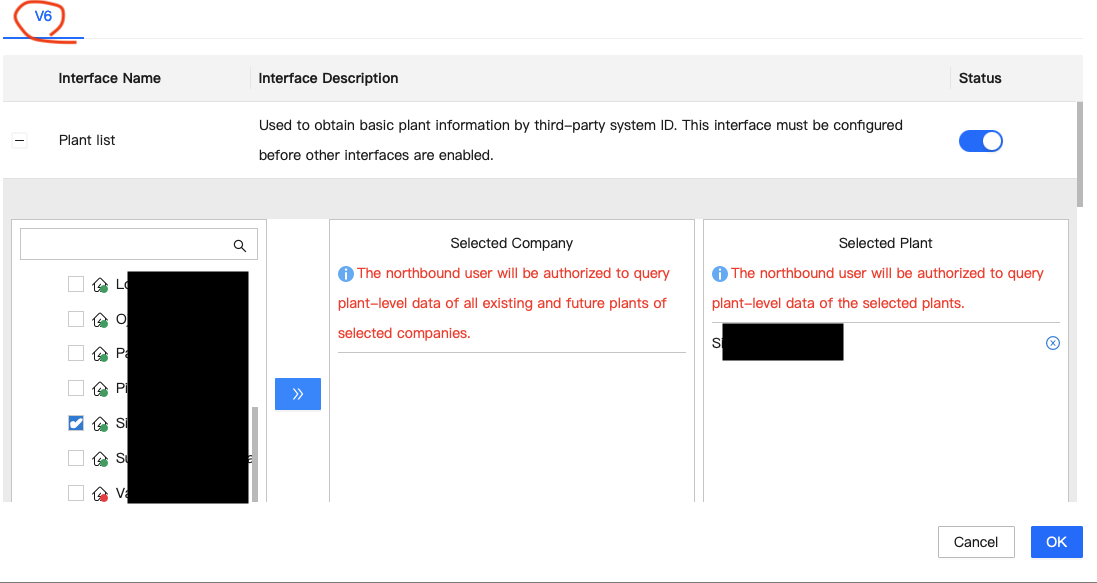Screen dimensions: 1097x583
Task: Remove the plant from Selected Plant list
Action: coord(1052,343)
